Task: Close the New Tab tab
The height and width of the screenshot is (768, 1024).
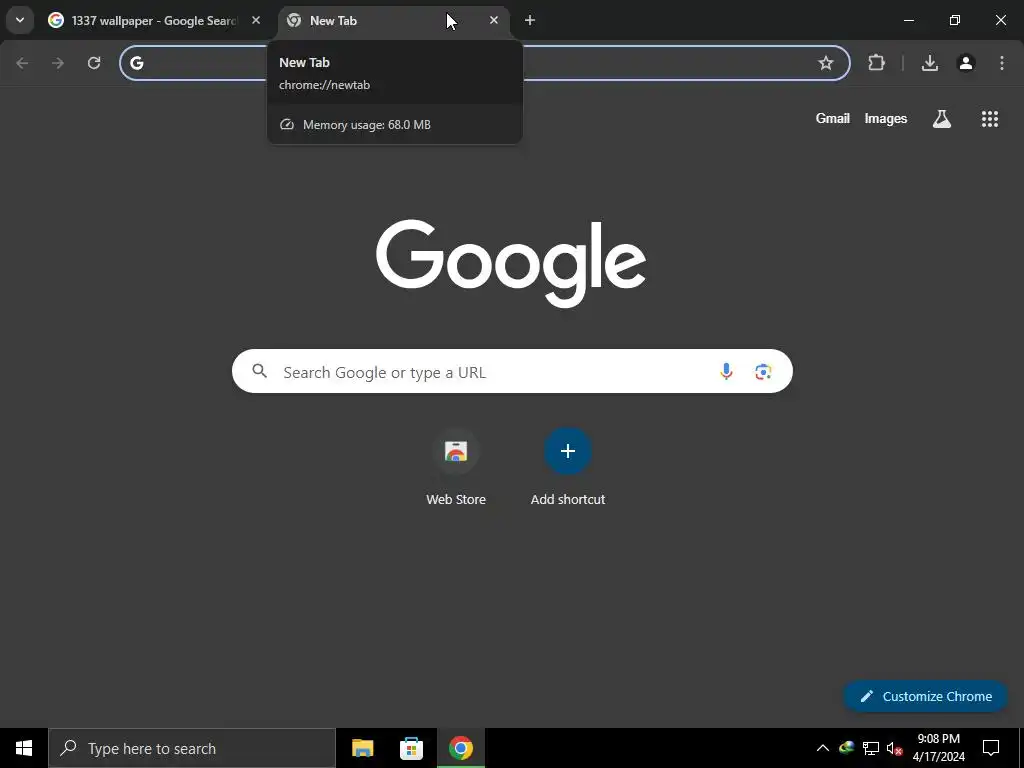Action: point(494,20)
